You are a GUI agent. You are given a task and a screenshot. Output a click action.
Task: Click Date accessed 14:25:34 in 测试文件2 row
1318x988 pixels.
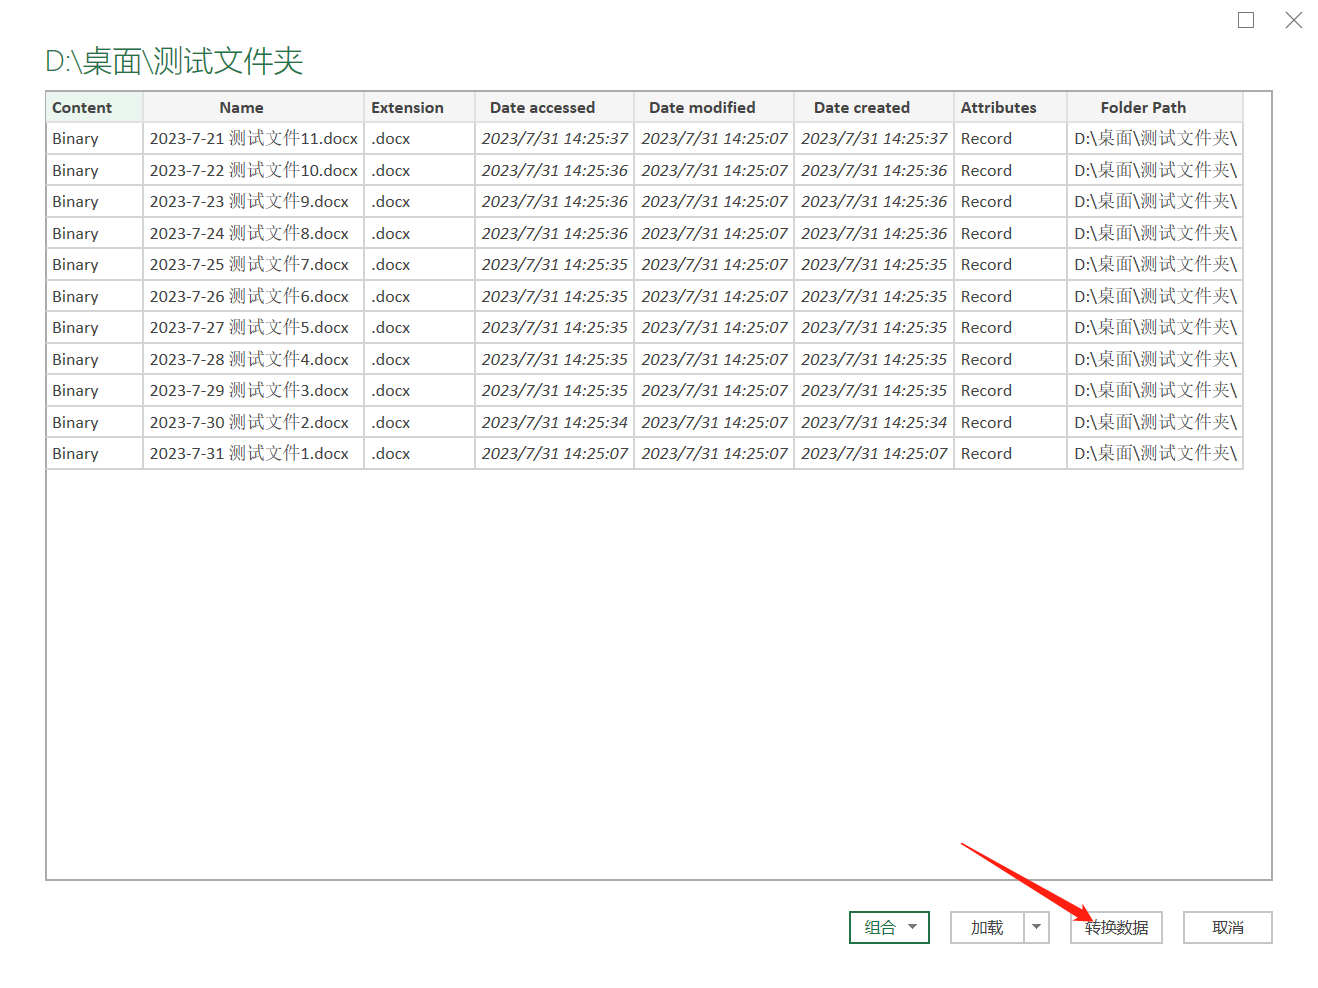click(554, 422)
